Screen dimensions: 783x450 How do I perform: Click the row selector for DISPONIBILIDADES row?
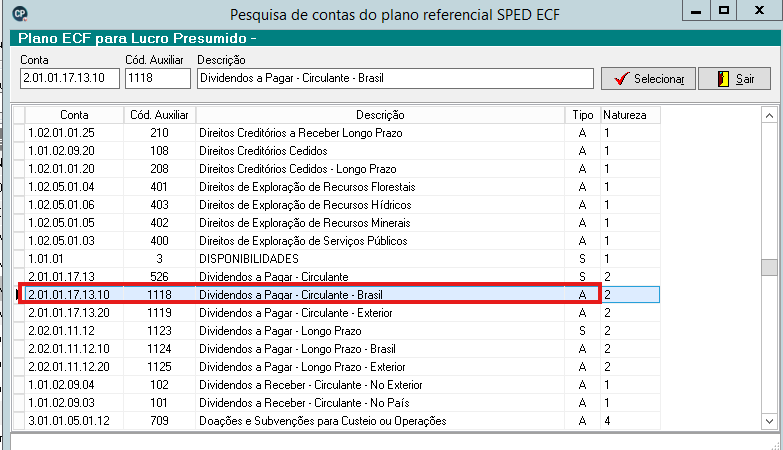(x=18, y=259)
